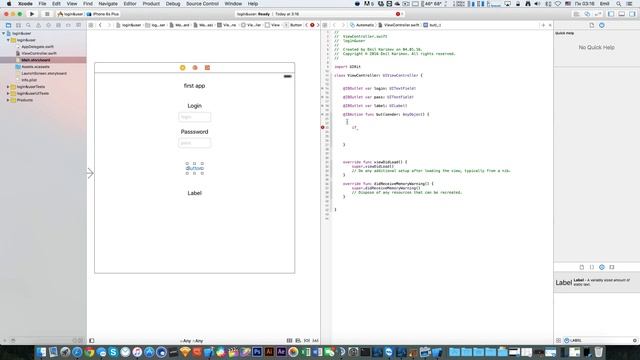Click the Login text field on canvas

195,117
